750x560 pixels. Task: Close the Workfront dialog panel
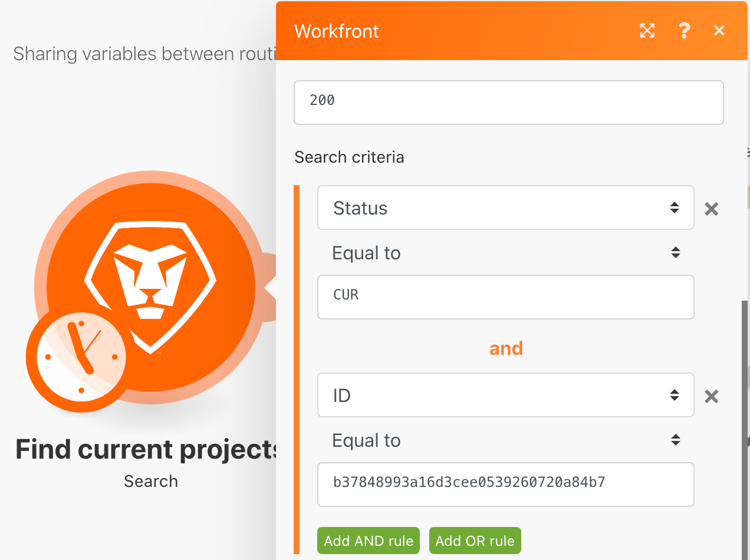click(719, 31)
